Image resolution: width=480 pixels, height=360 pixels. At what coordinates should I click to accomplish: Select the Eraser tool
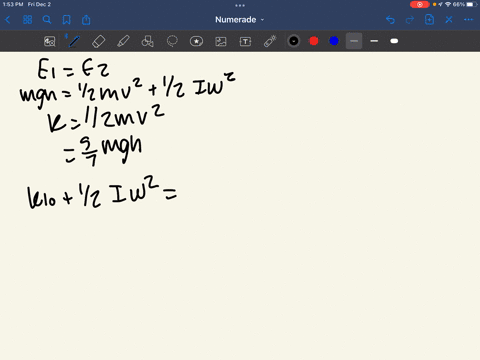pyautogui.click(x=98, y=41)
